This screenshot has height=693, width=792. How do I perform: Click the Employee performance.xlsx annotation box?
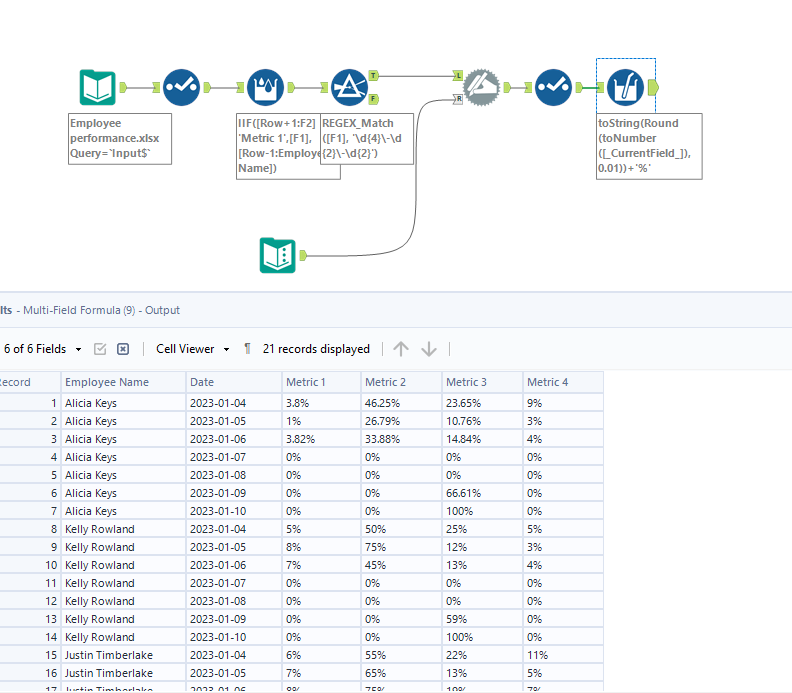[120, 138]
